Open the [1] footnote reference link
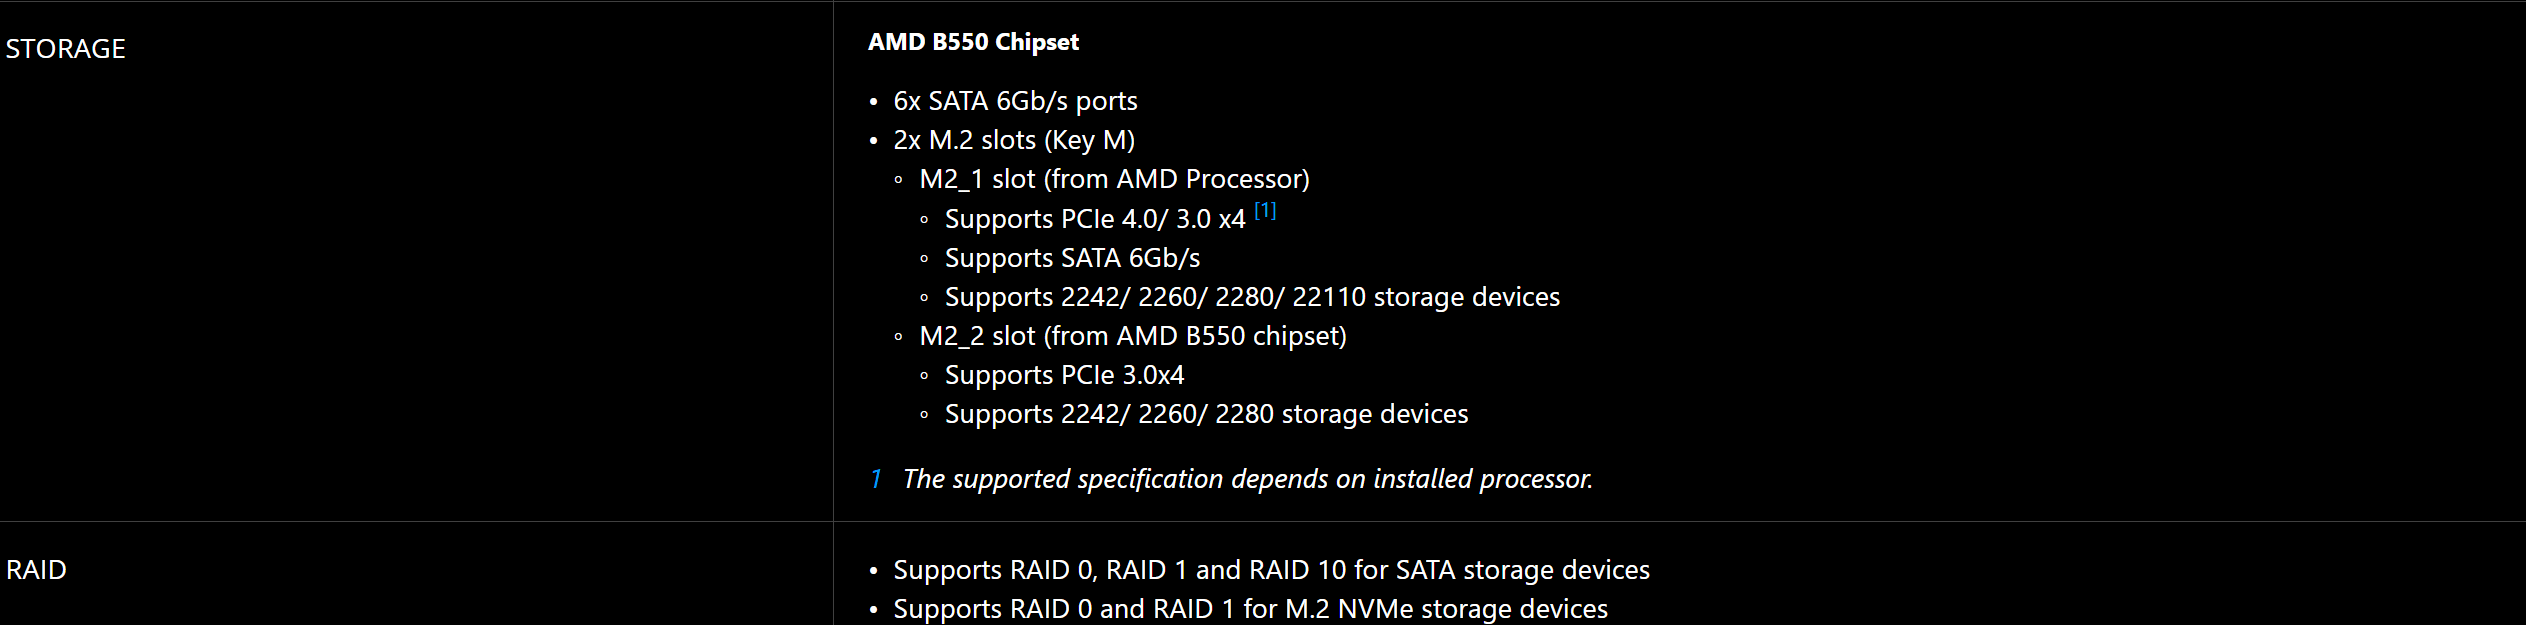The height and width of the screenshot is (625, 2526). pos(1265,210)
